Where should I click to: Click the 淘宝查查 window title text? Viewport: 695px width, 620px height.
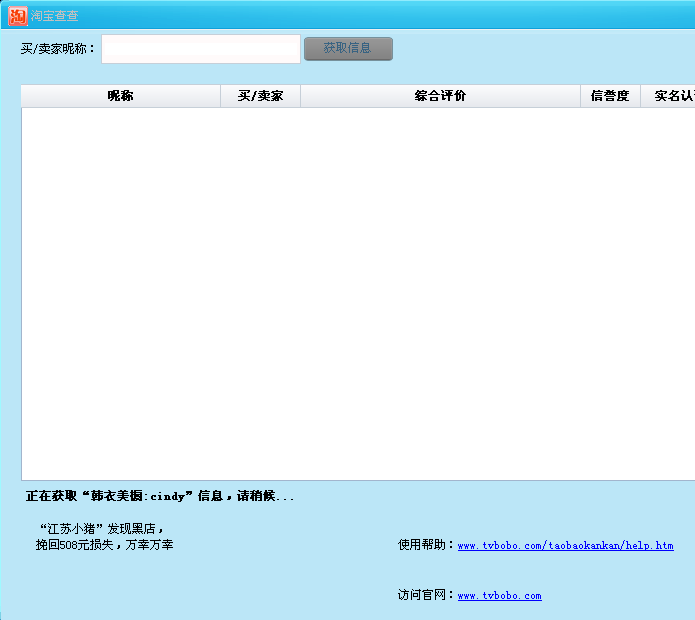click(55, 16)
